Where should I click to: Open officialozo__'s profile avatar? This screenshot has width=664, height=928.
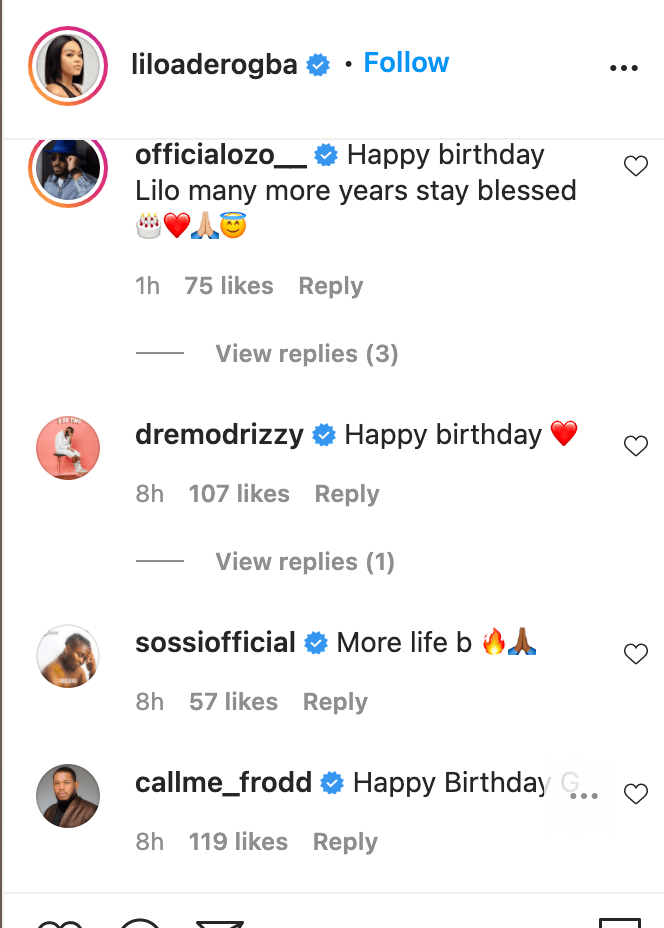tap(68, 168)
